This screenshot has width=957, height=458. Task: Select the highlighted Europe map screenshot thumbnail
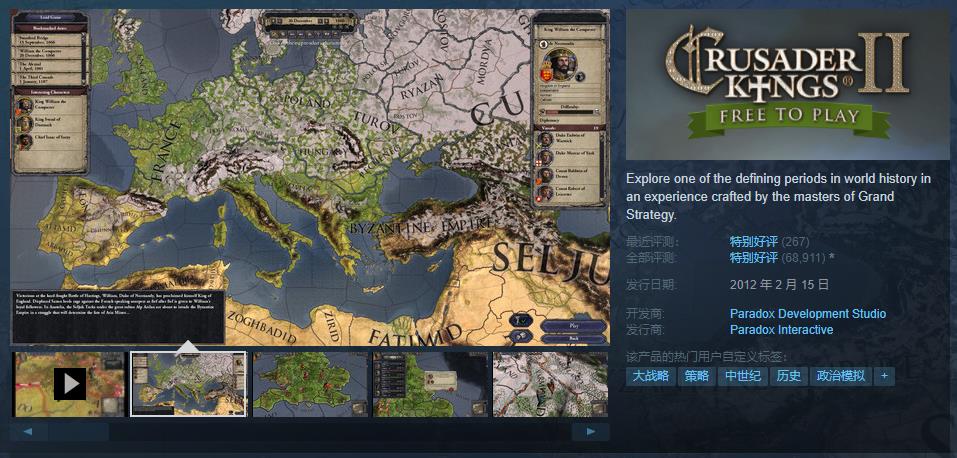coord(189,384)
